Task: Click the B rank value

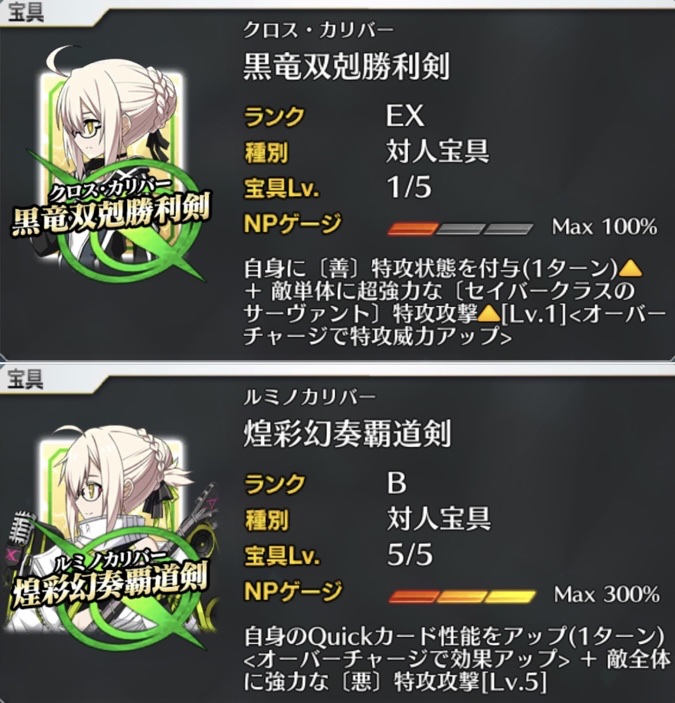Action: pyautogui.click(x=397, y=483)
